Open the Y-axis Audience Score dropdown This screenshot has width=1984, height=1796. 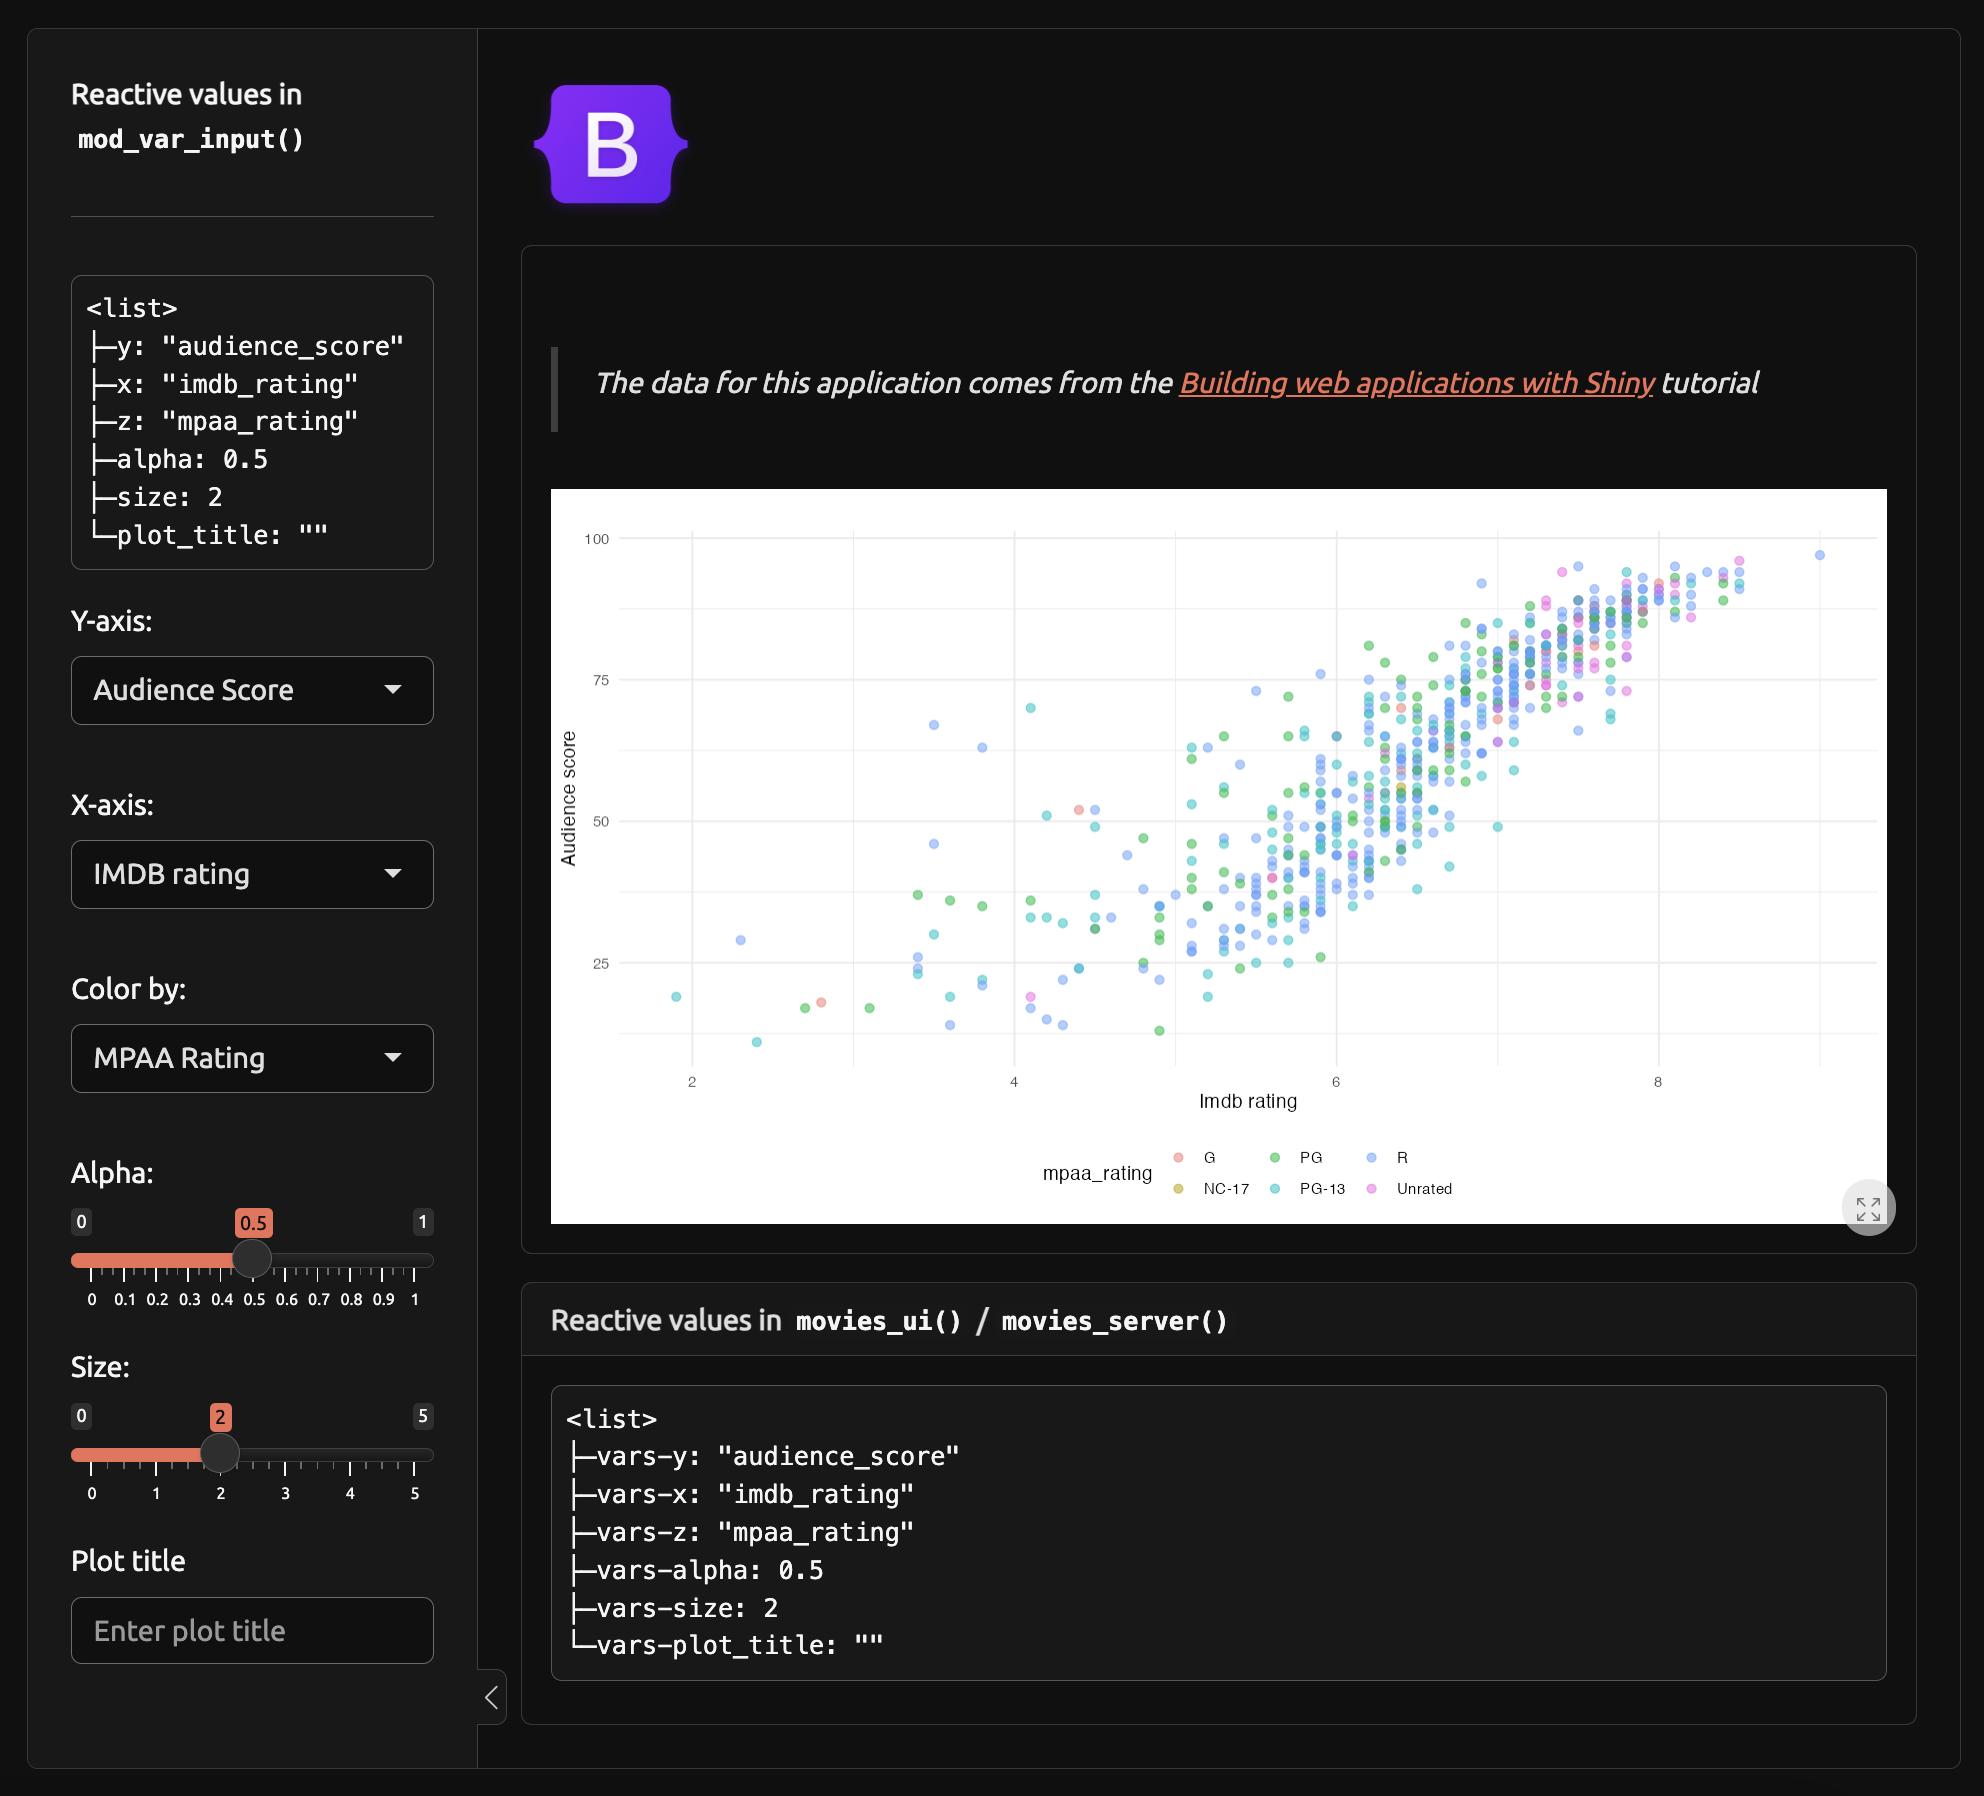tap(252, 690)
